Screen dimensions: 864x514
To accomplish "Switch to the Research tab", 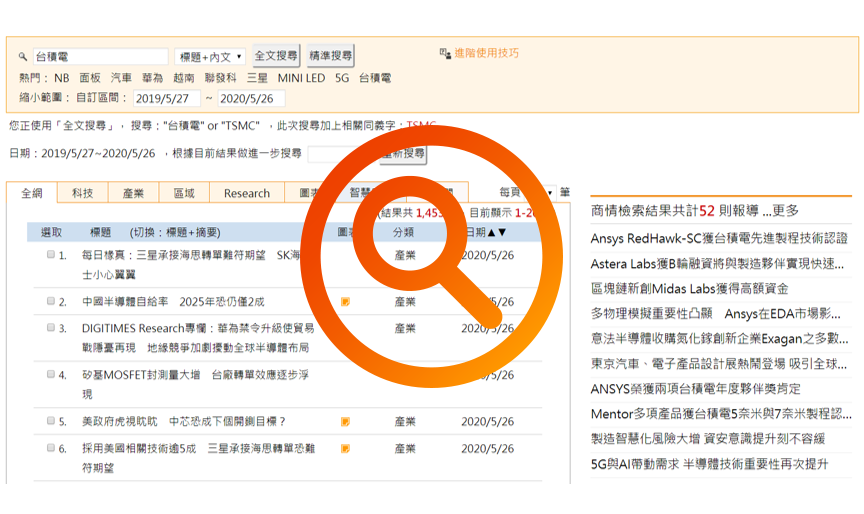I will (x=247, y=193).
